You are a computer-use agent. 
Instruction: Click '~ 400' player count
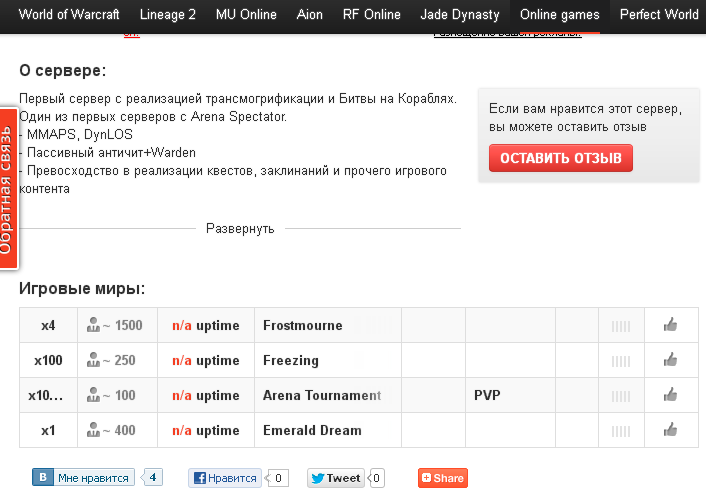119,430
